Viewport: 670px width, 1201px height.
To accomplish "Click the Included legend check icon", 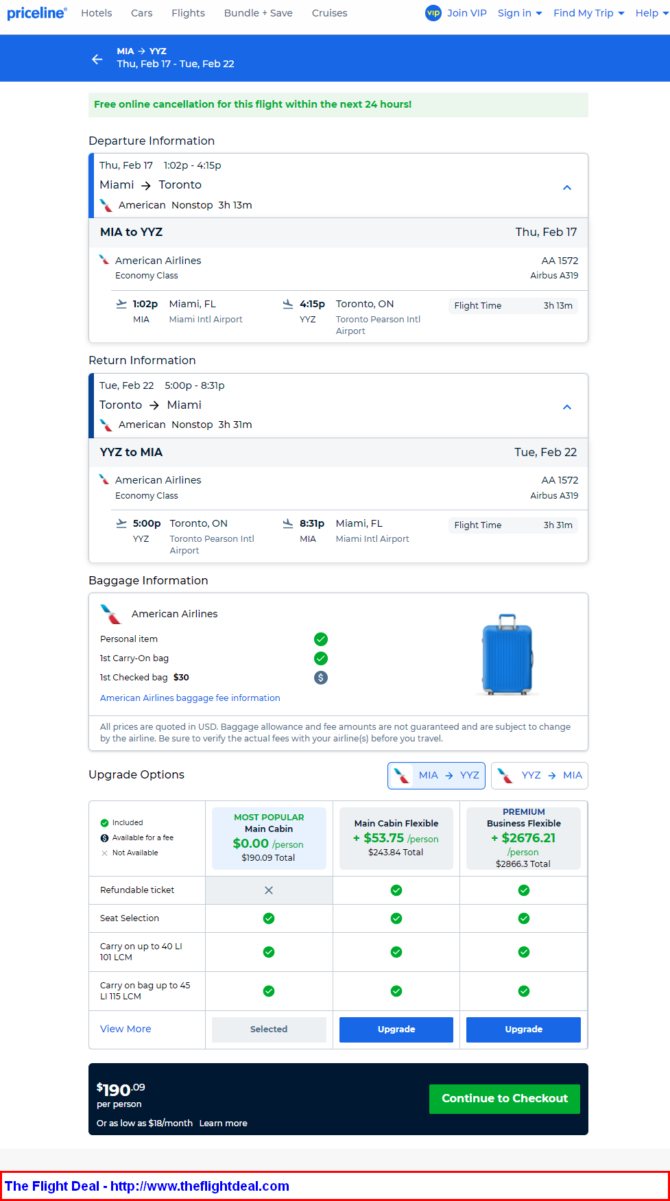I will (x=104, y=823).
